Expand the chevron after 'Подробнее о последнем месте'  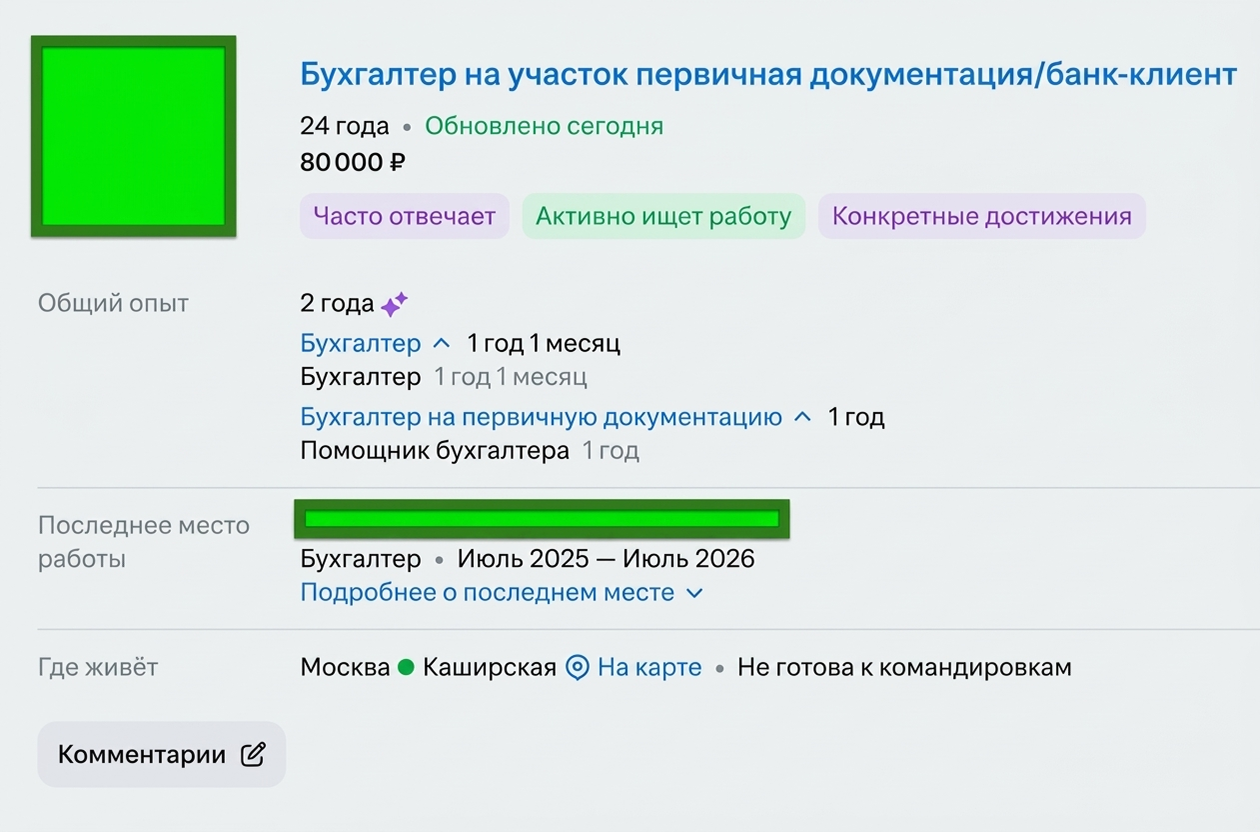pyautogui.click(x=694, y=593)
